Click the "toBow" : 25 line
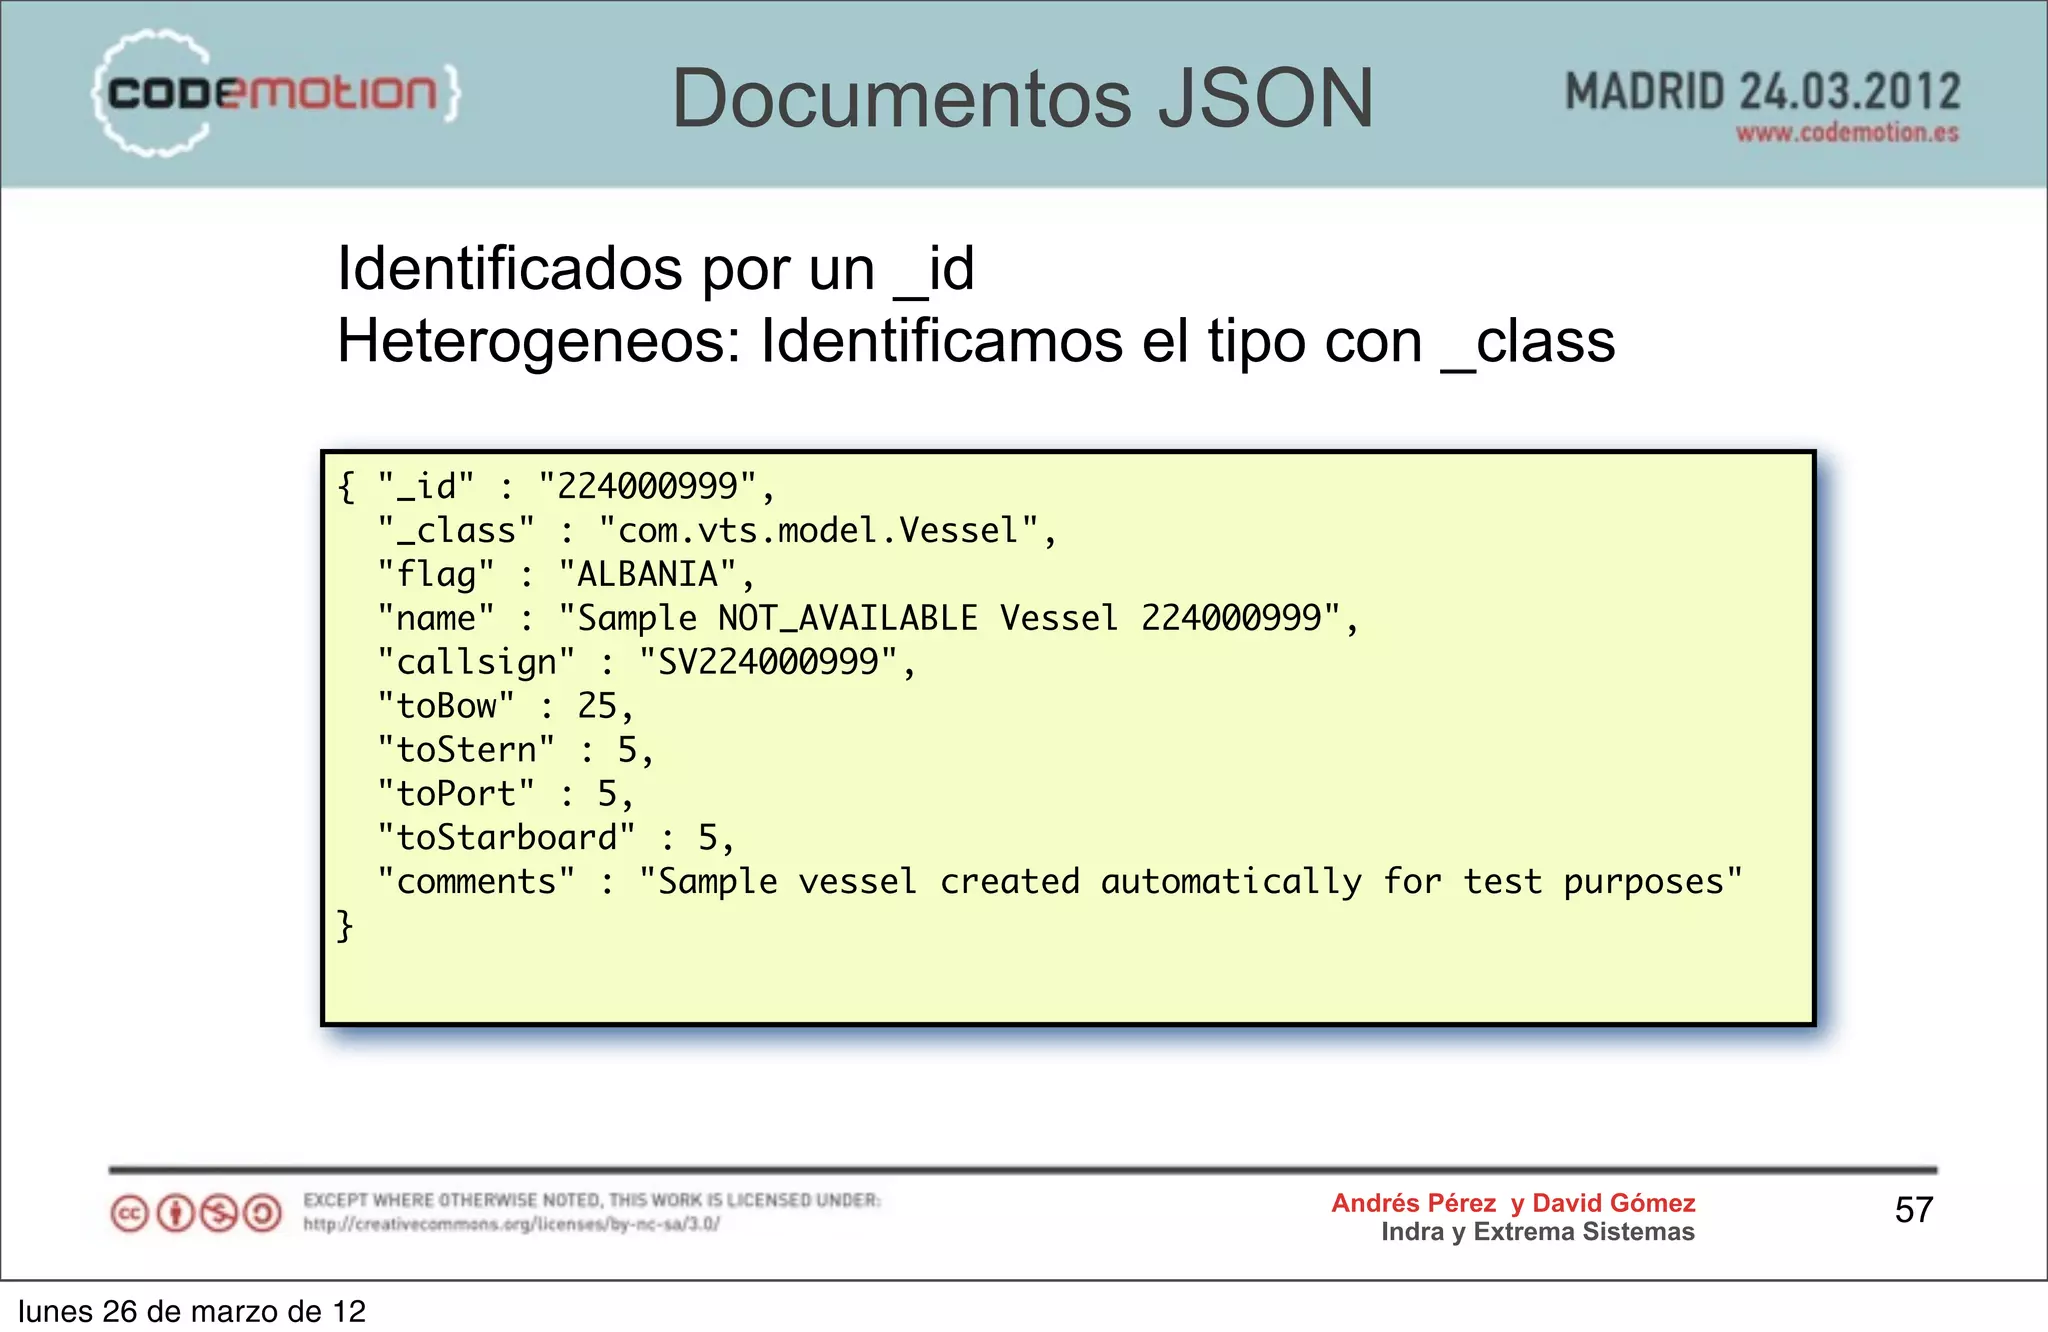The image size is (2048, 1332). pyautogui.click(x=505, y=707)
